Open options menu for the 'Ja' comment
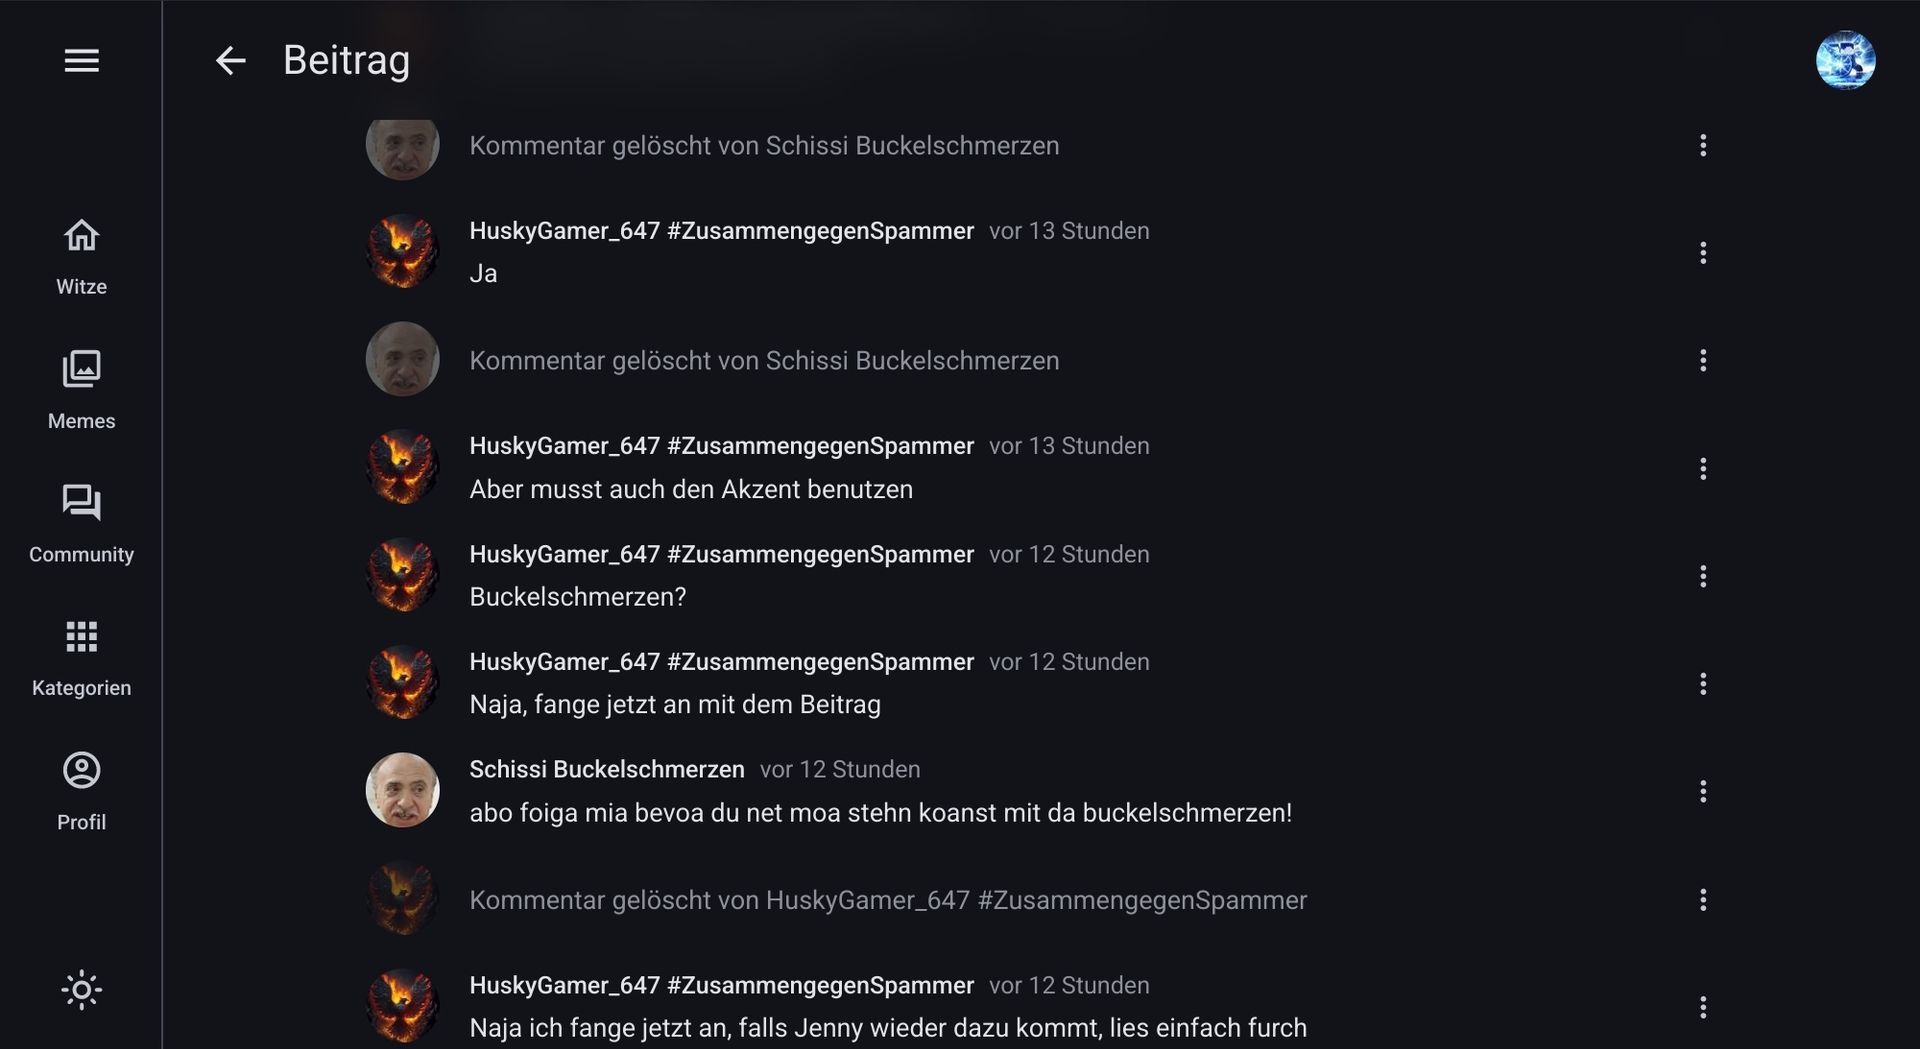Viewport: 1920px width, 1049px height. pos(1703,253)
